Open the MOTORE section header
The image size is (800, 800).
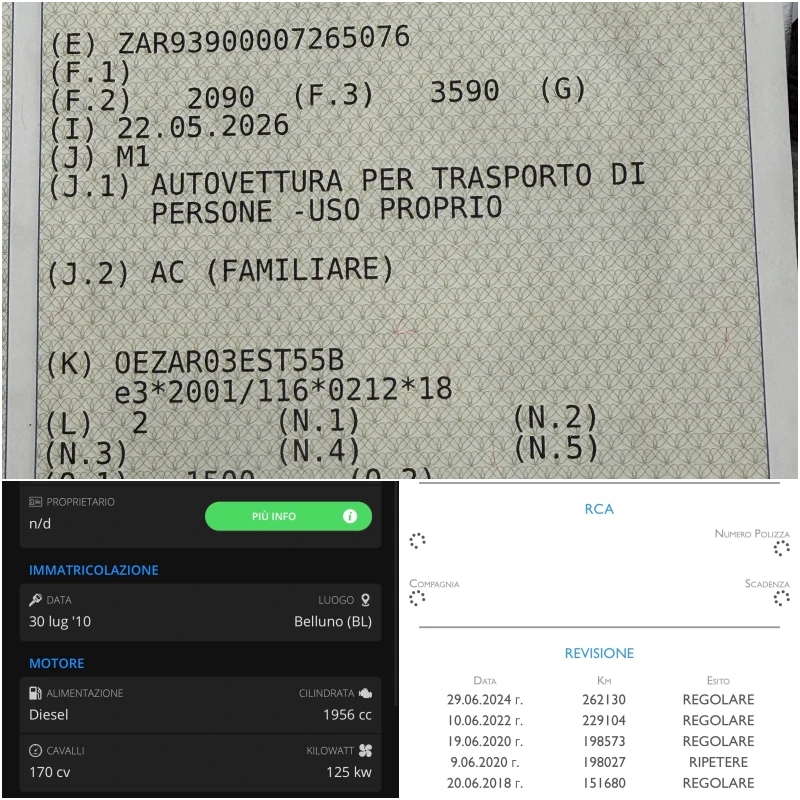coord(57,663)
